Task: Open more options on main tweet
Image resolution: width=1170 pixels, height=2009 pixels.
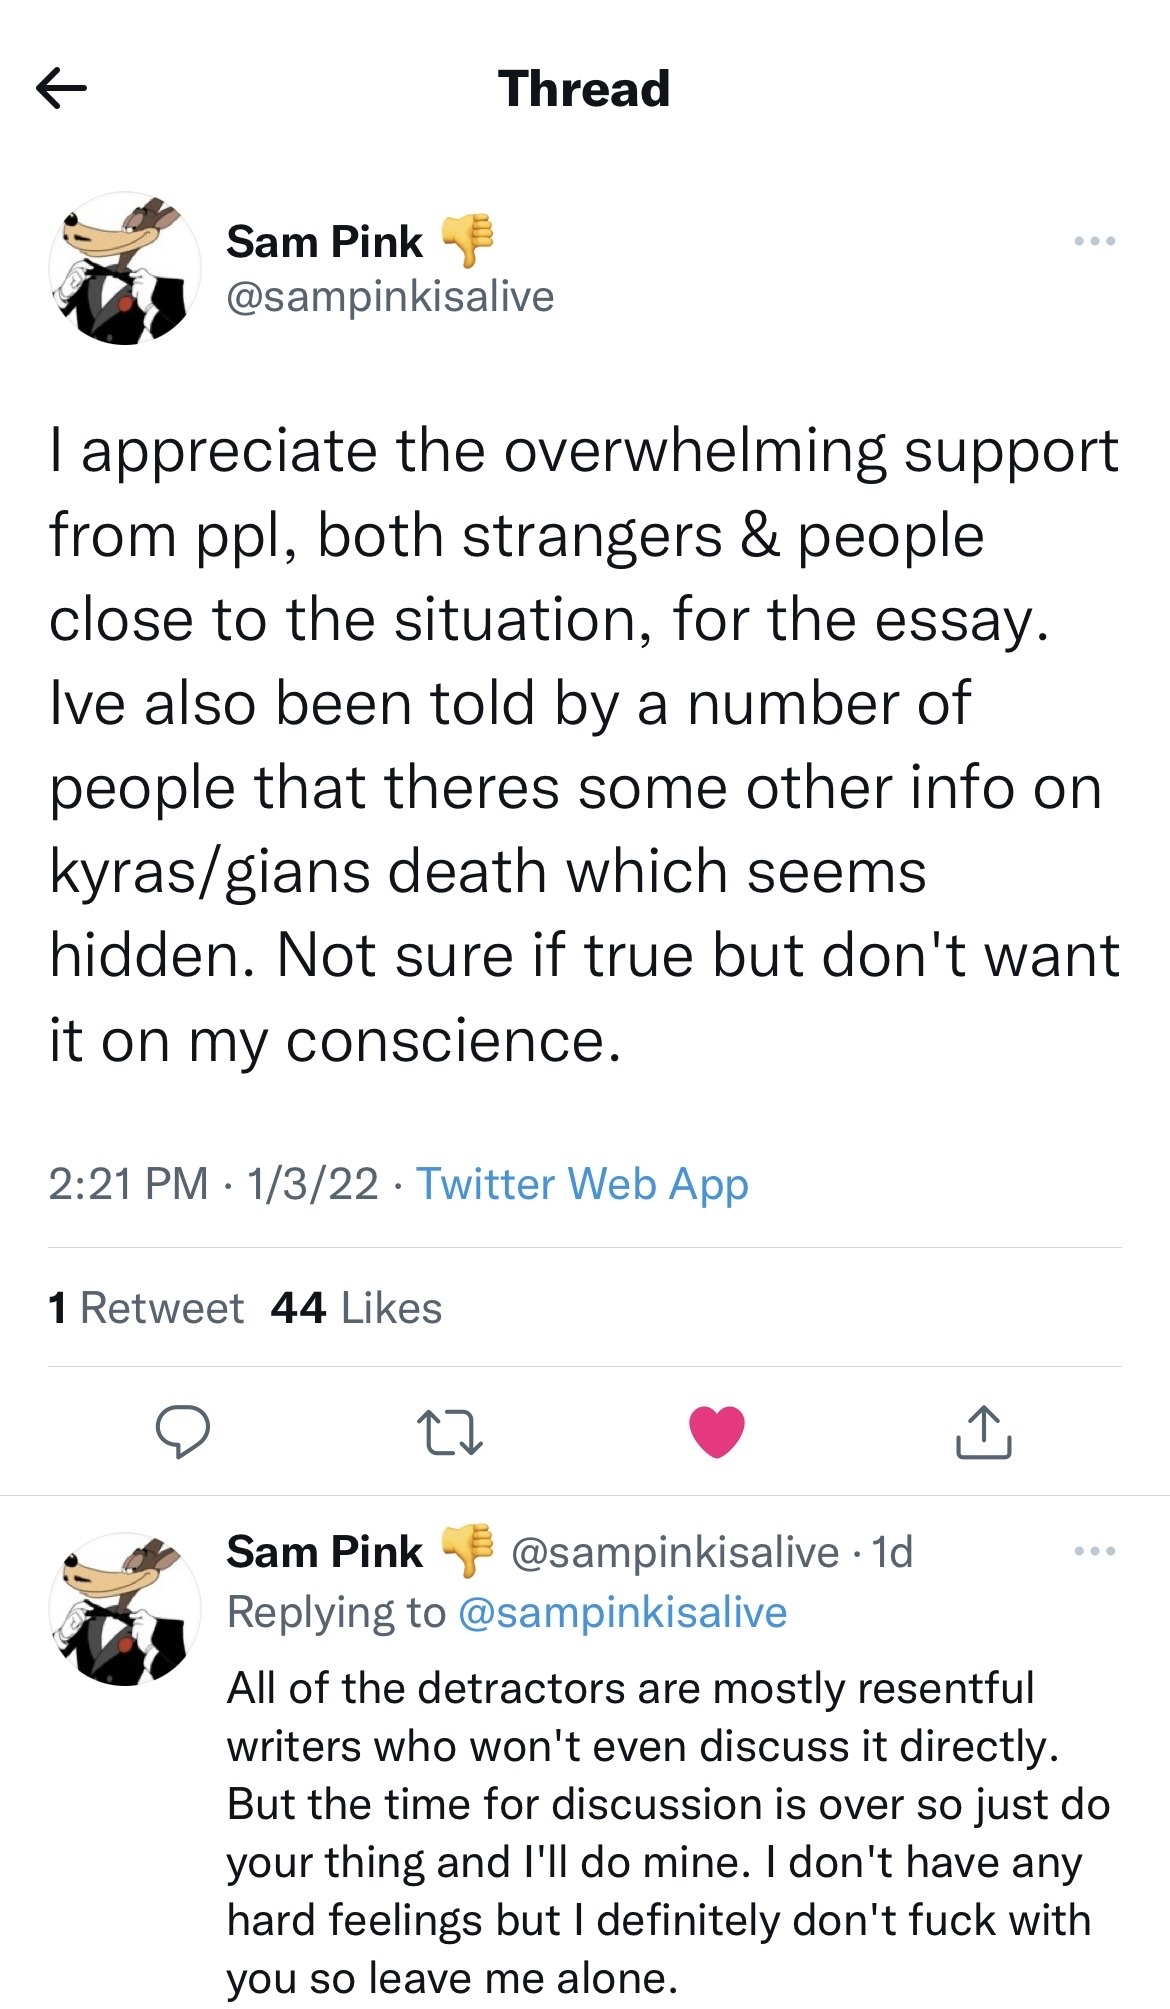Action: pos(1094,241)
